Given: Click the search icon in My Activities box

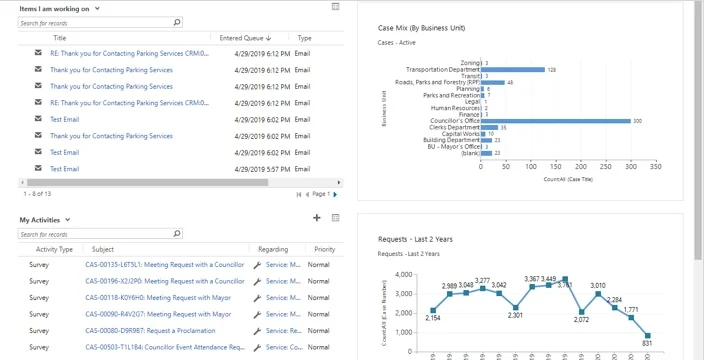Looking at the screenshot, I should coord(177,233).
